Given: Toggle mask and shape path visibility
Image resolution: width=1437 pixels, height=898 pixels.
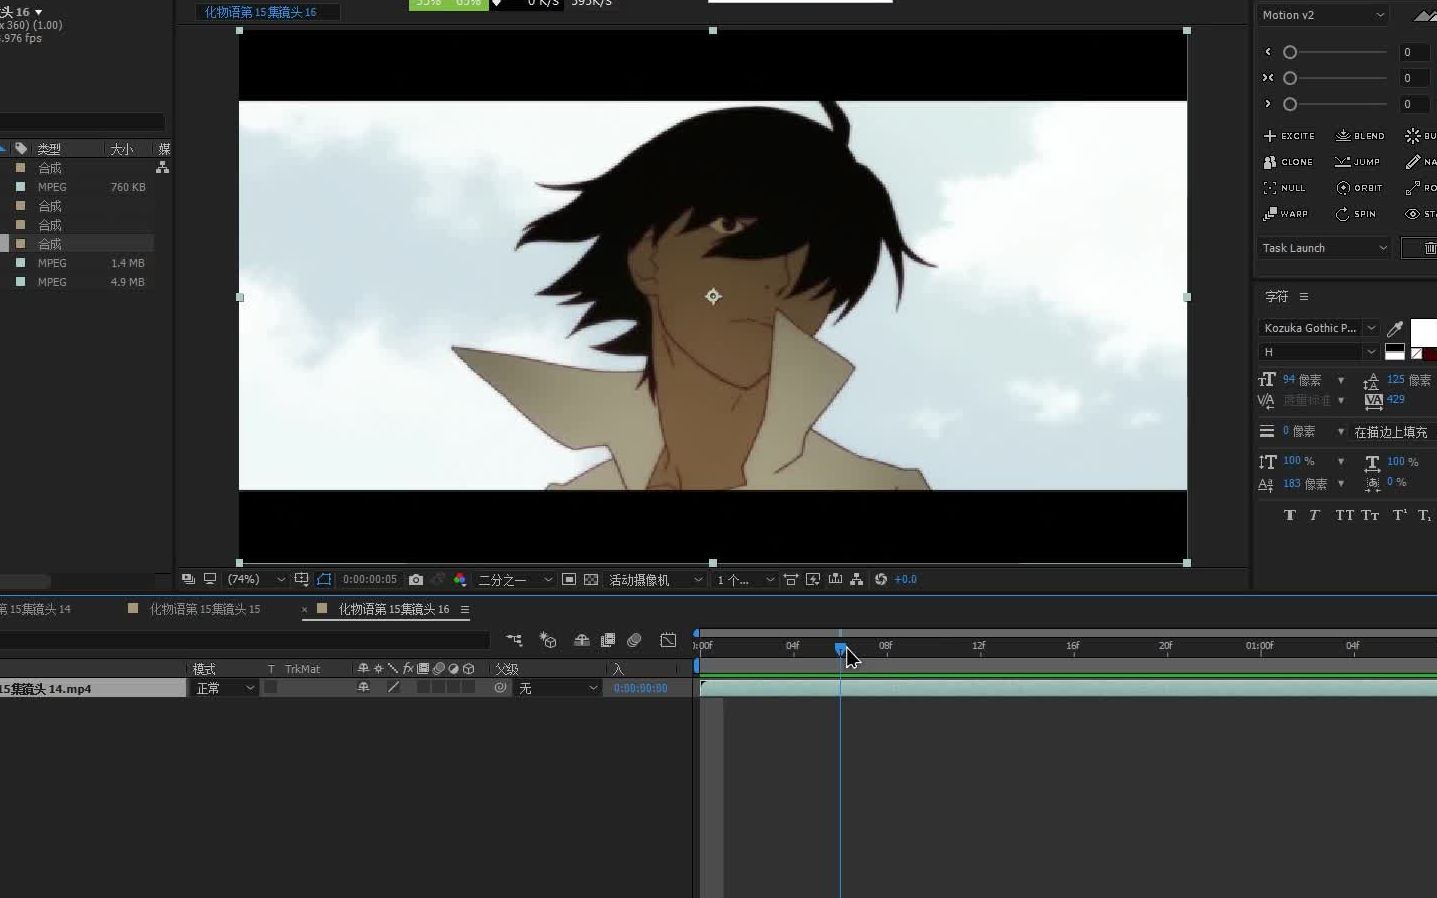Looking at the screenshot, I should [324, 579].
